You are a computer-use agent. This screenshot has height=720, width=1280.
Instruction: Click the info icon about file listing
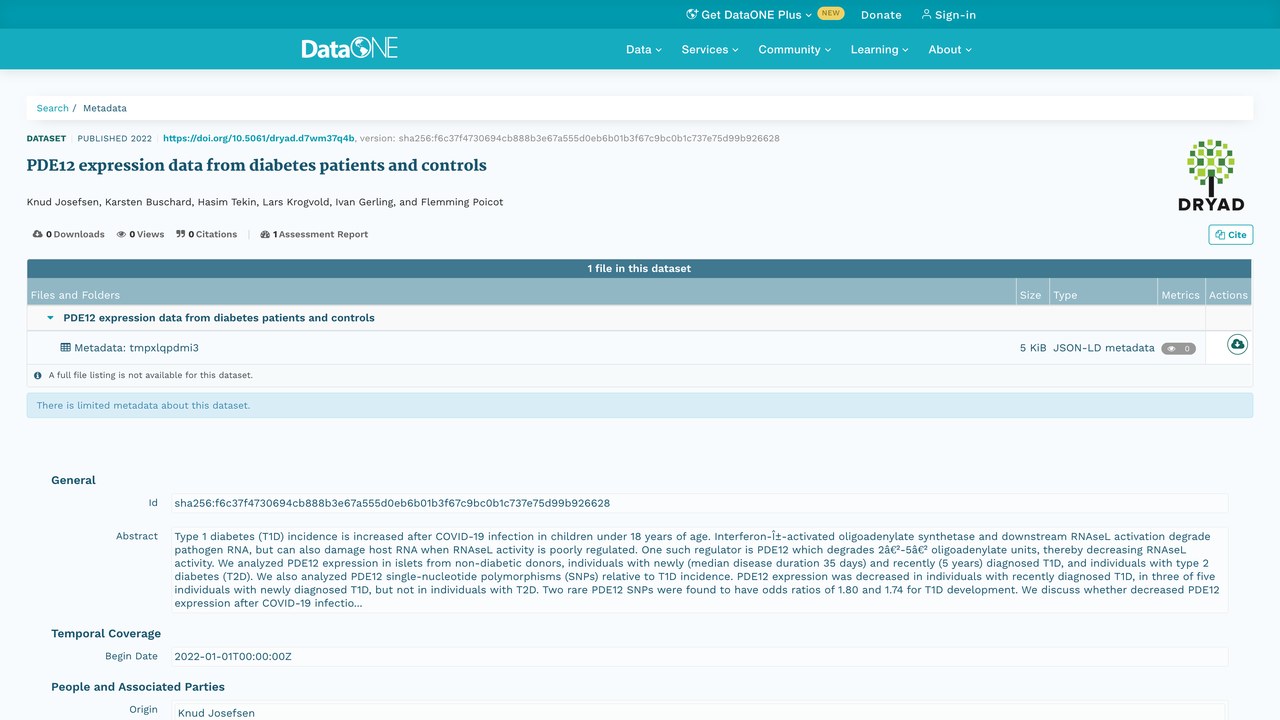click(x=38, y=376)
